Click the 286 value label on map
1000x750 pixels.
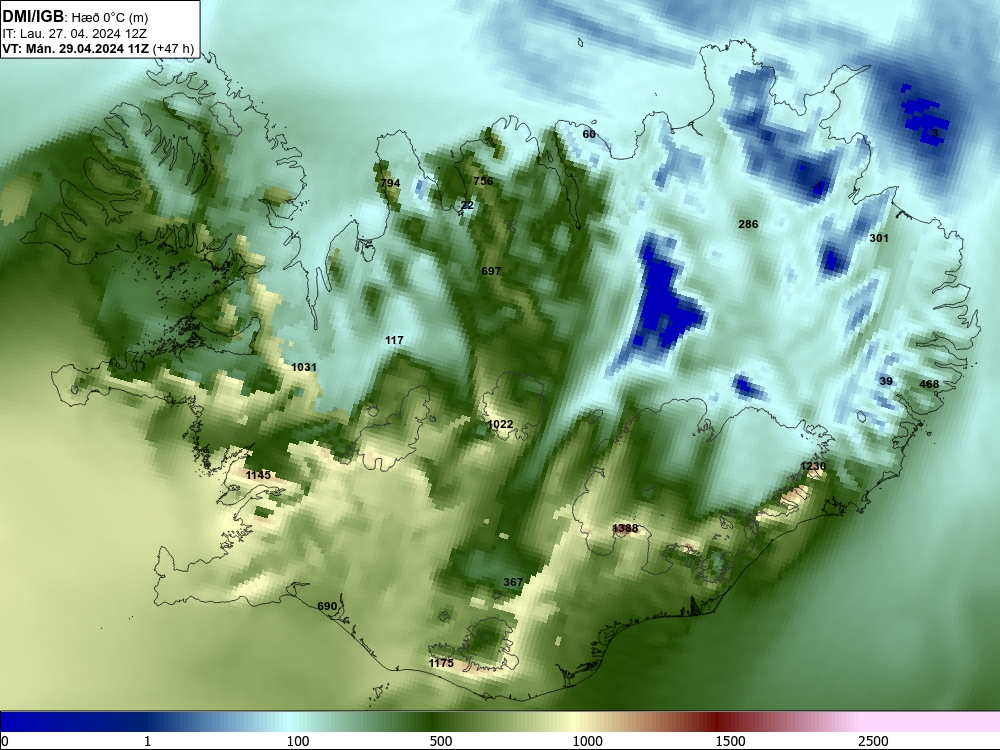[748, 224]
